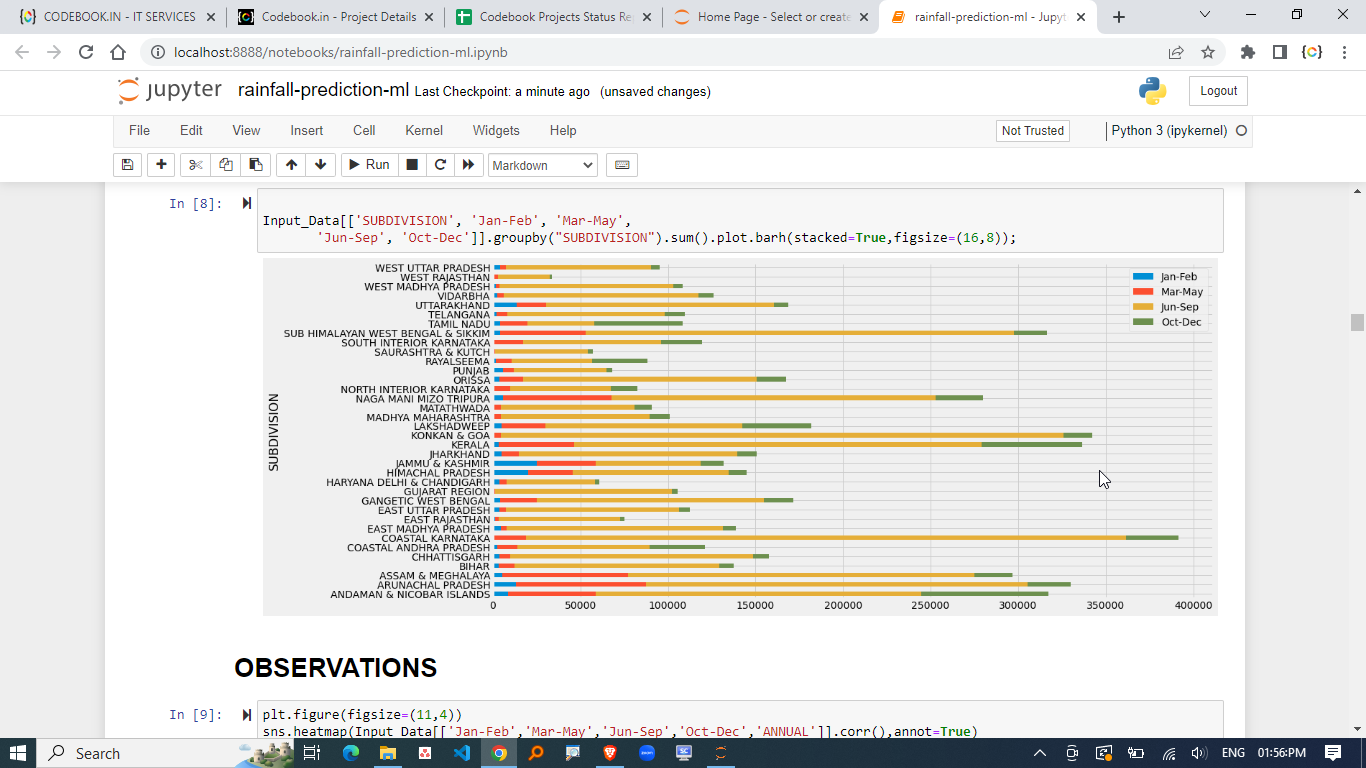Viewport: 1366px width, 768px height.
Task: Paste cells below icon in toolbar
Action: coord(256,165)
